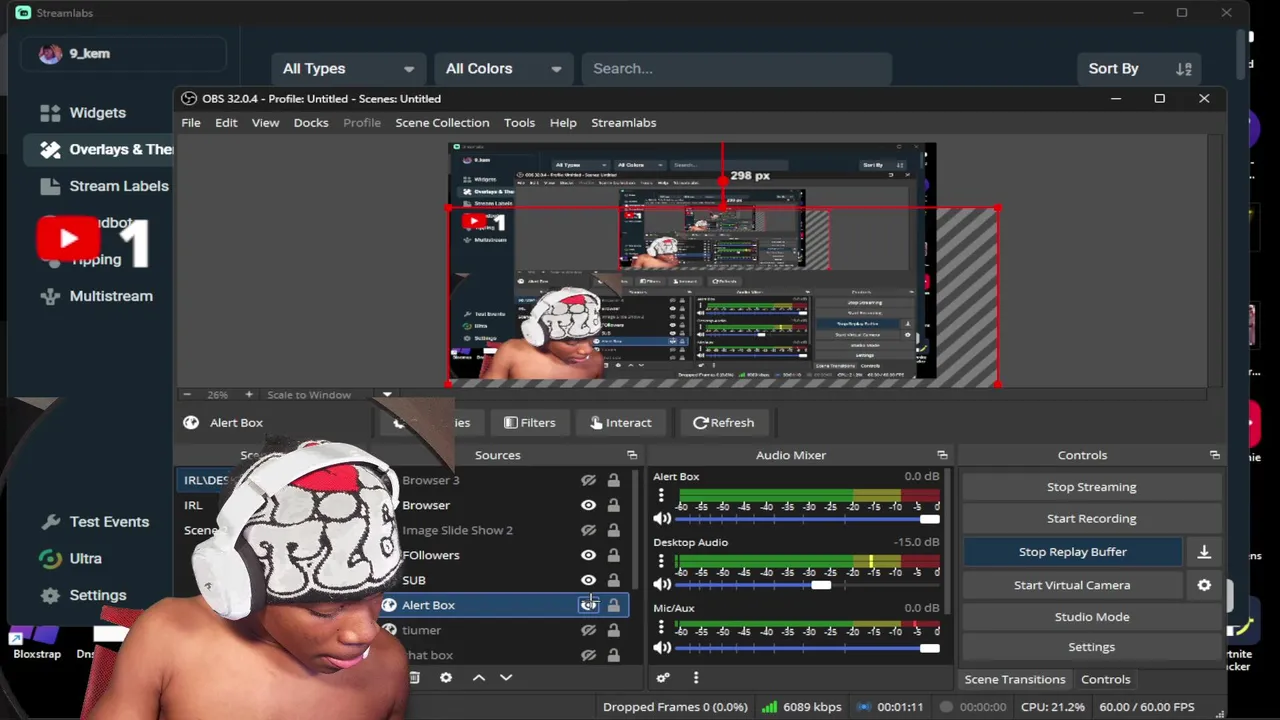Click Start Recording button

1092,519
